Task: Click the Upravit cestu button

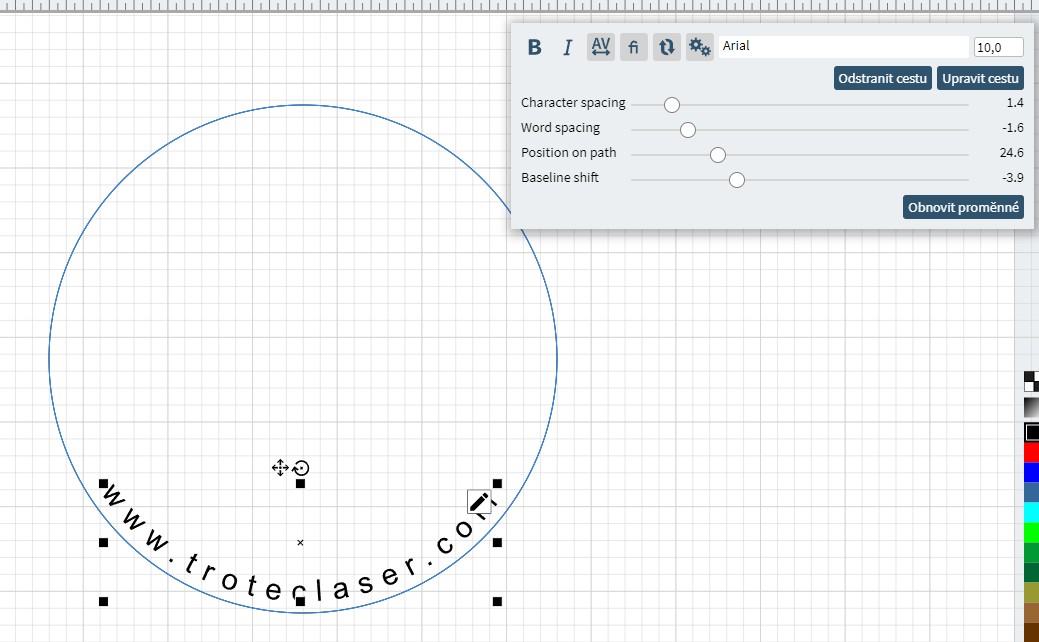Action: click(980, 78)
